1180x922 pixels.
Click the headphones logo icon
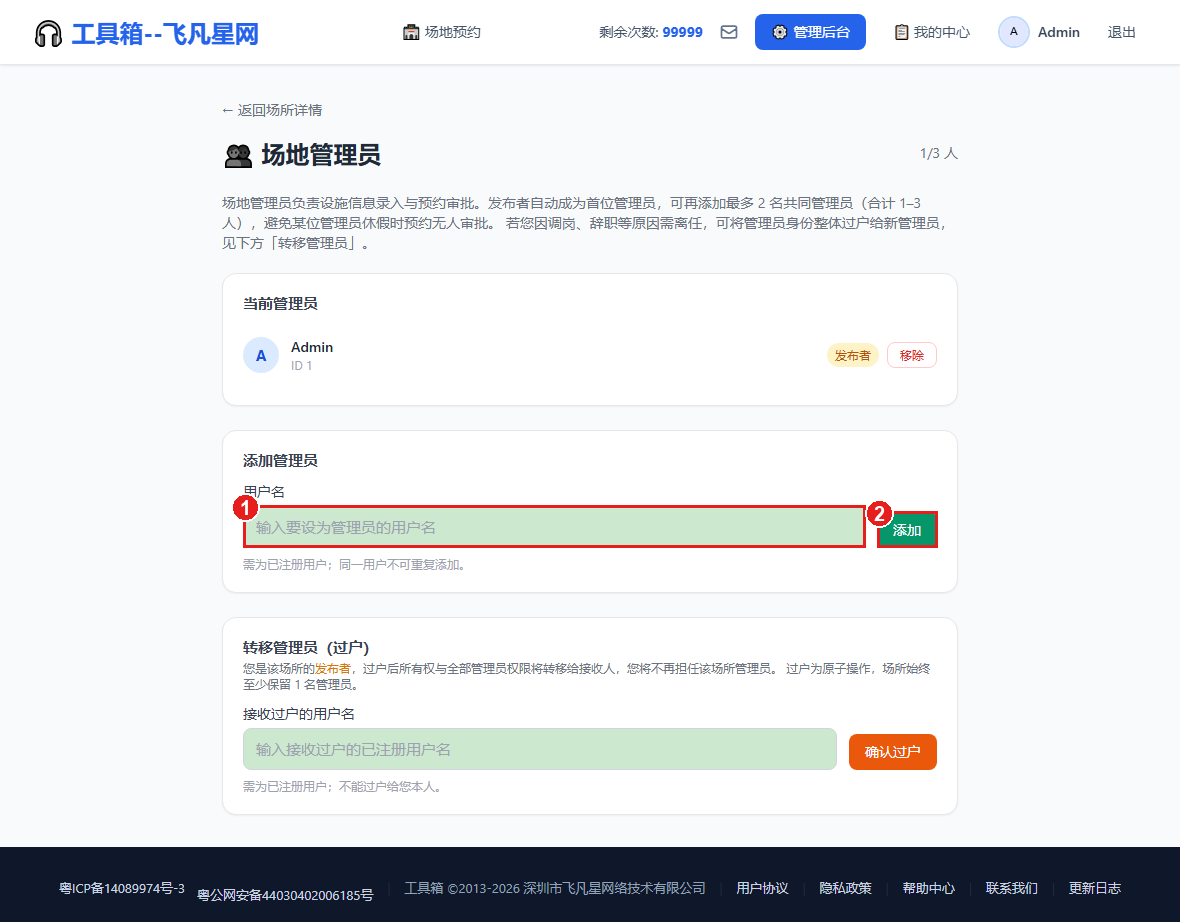pyautogui.click(x=48, y=33)
